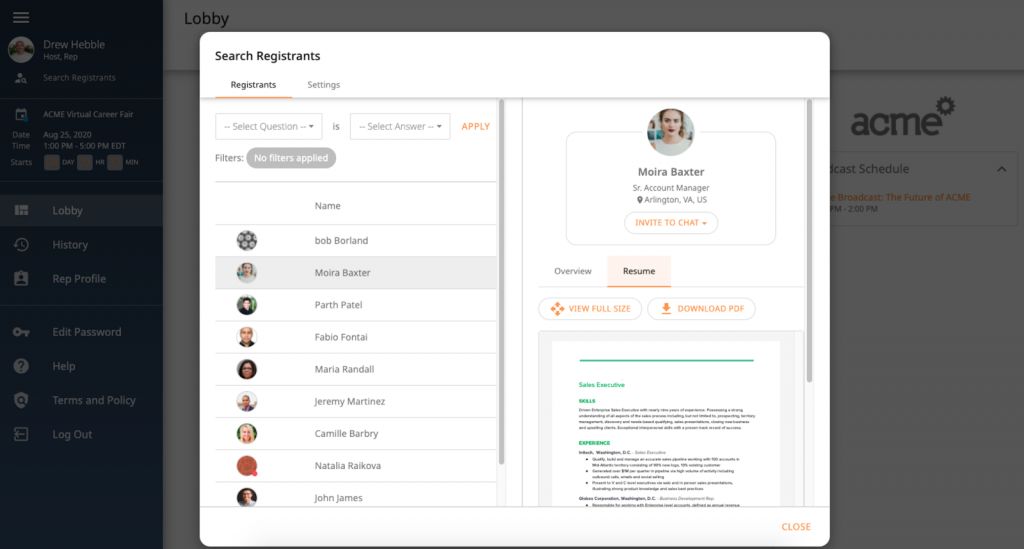
Task: Select the Maria Randall name text
Action: (x=344, y=369)
